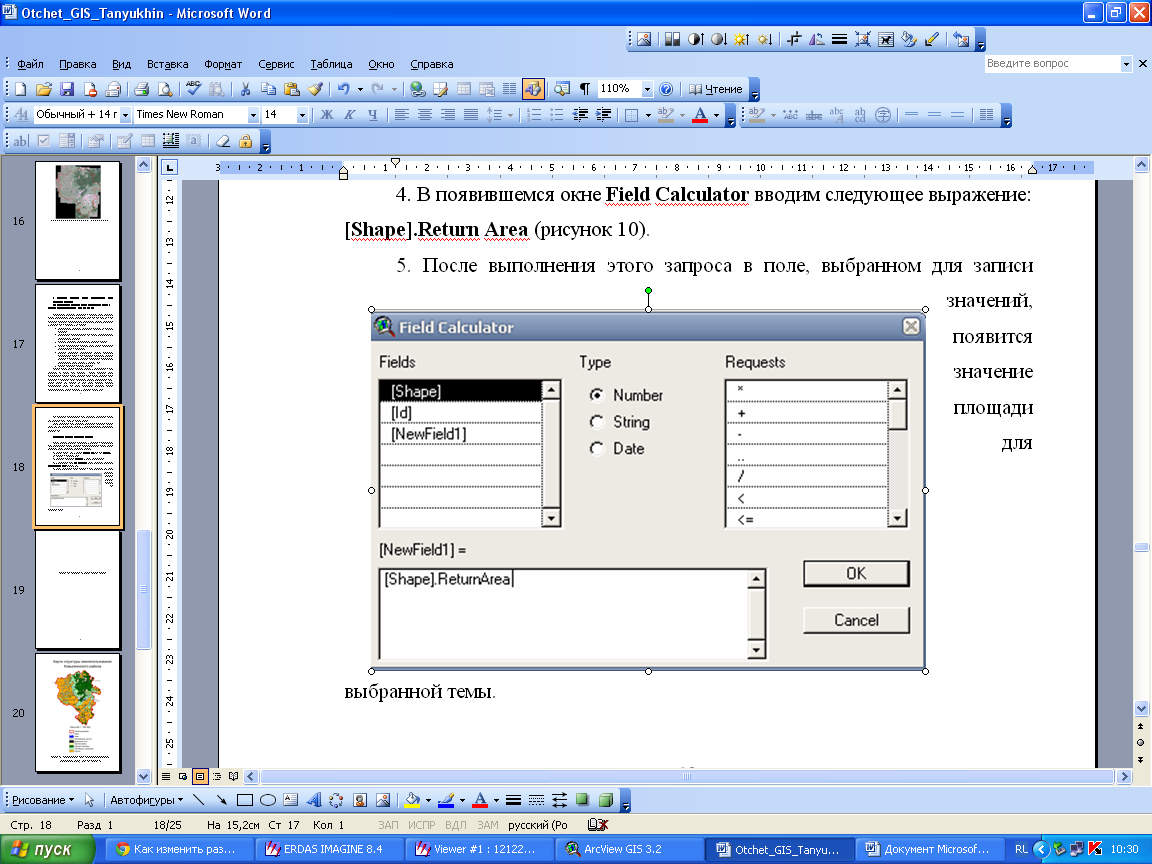Create a new blank document

[x=21, y=89]
